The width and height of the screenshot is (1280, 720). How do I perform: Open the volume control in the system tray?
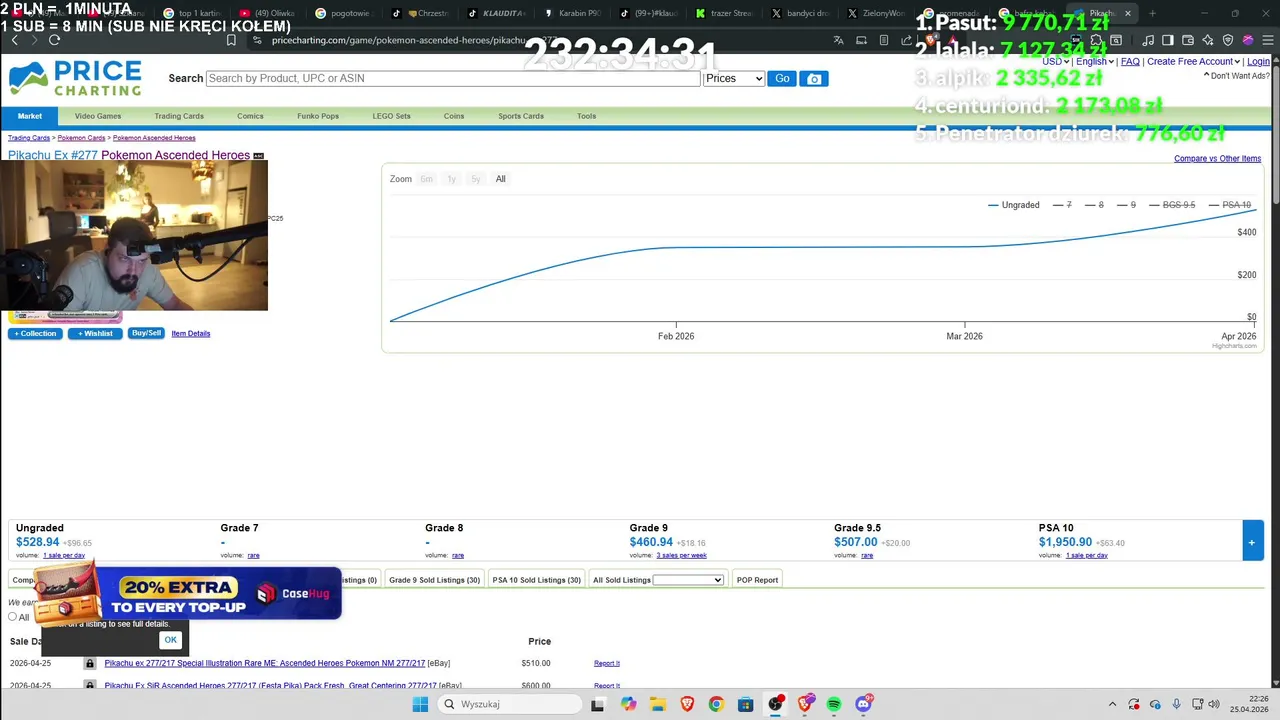(x=1214, y=704)
